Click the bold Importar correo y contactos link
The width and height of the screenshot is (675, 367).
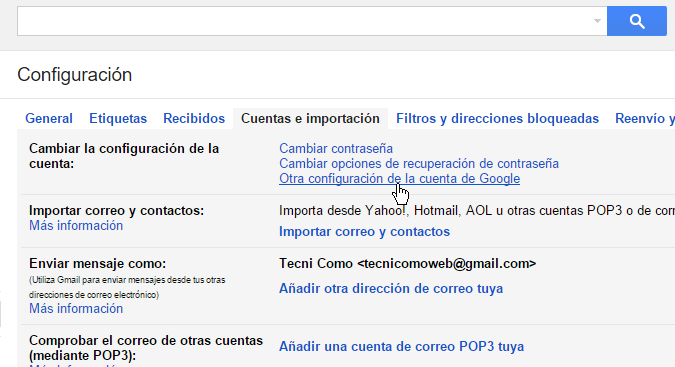364,231
